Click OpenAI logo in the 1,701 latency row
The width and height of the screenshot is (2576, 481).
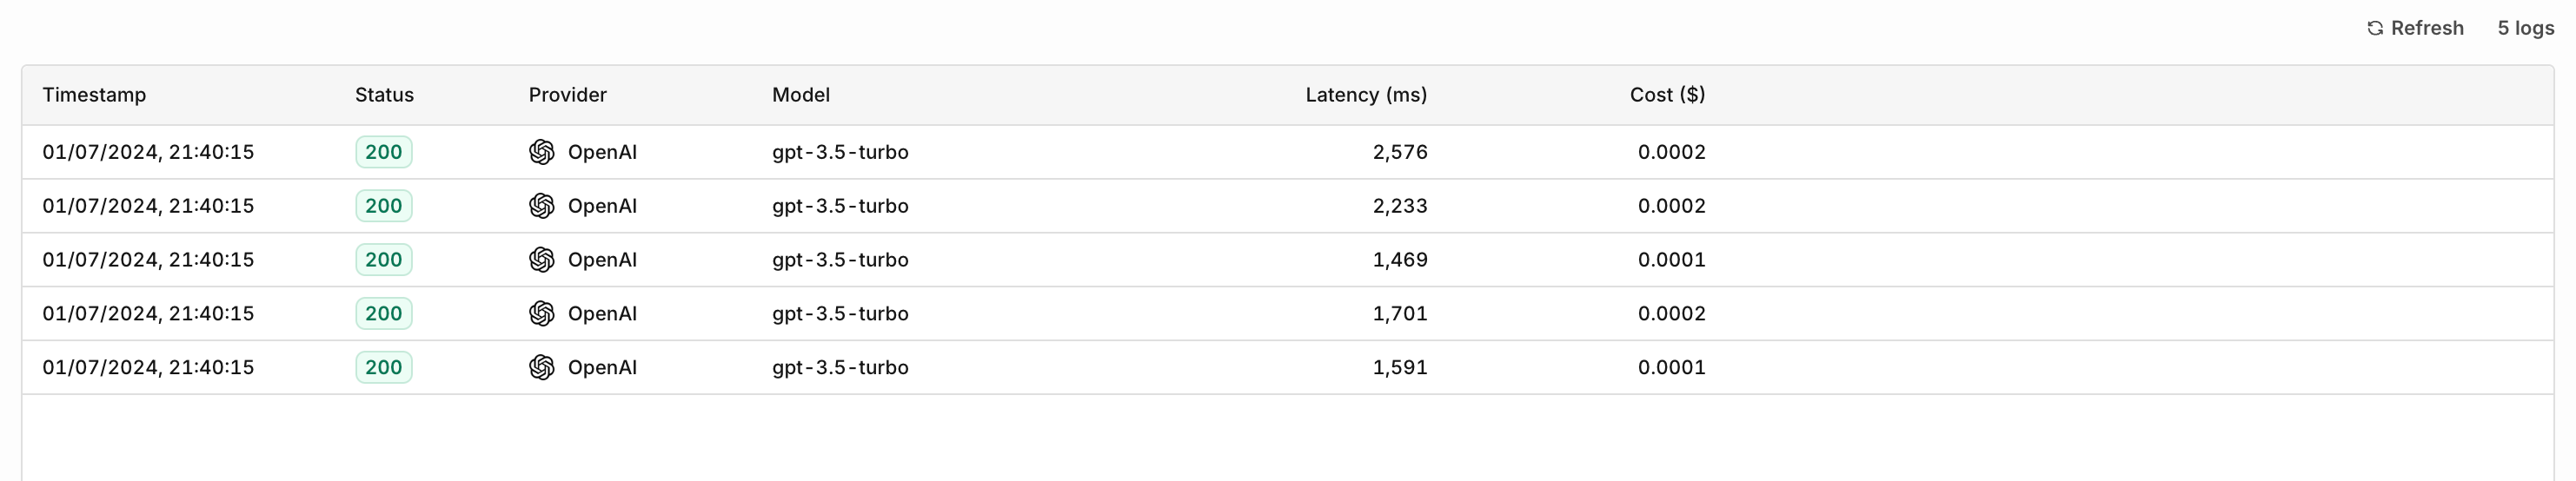[542, 314]
